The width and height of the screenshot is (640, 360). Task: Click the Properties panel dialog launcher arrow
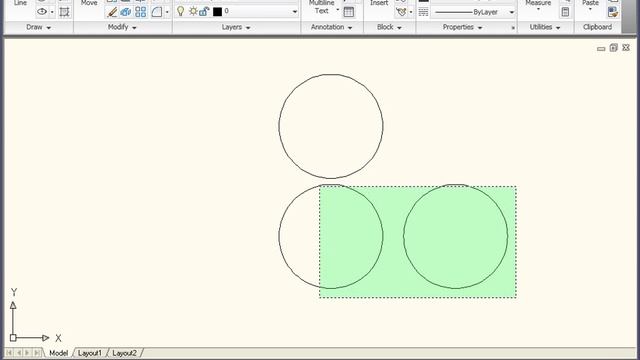point(513,28)
